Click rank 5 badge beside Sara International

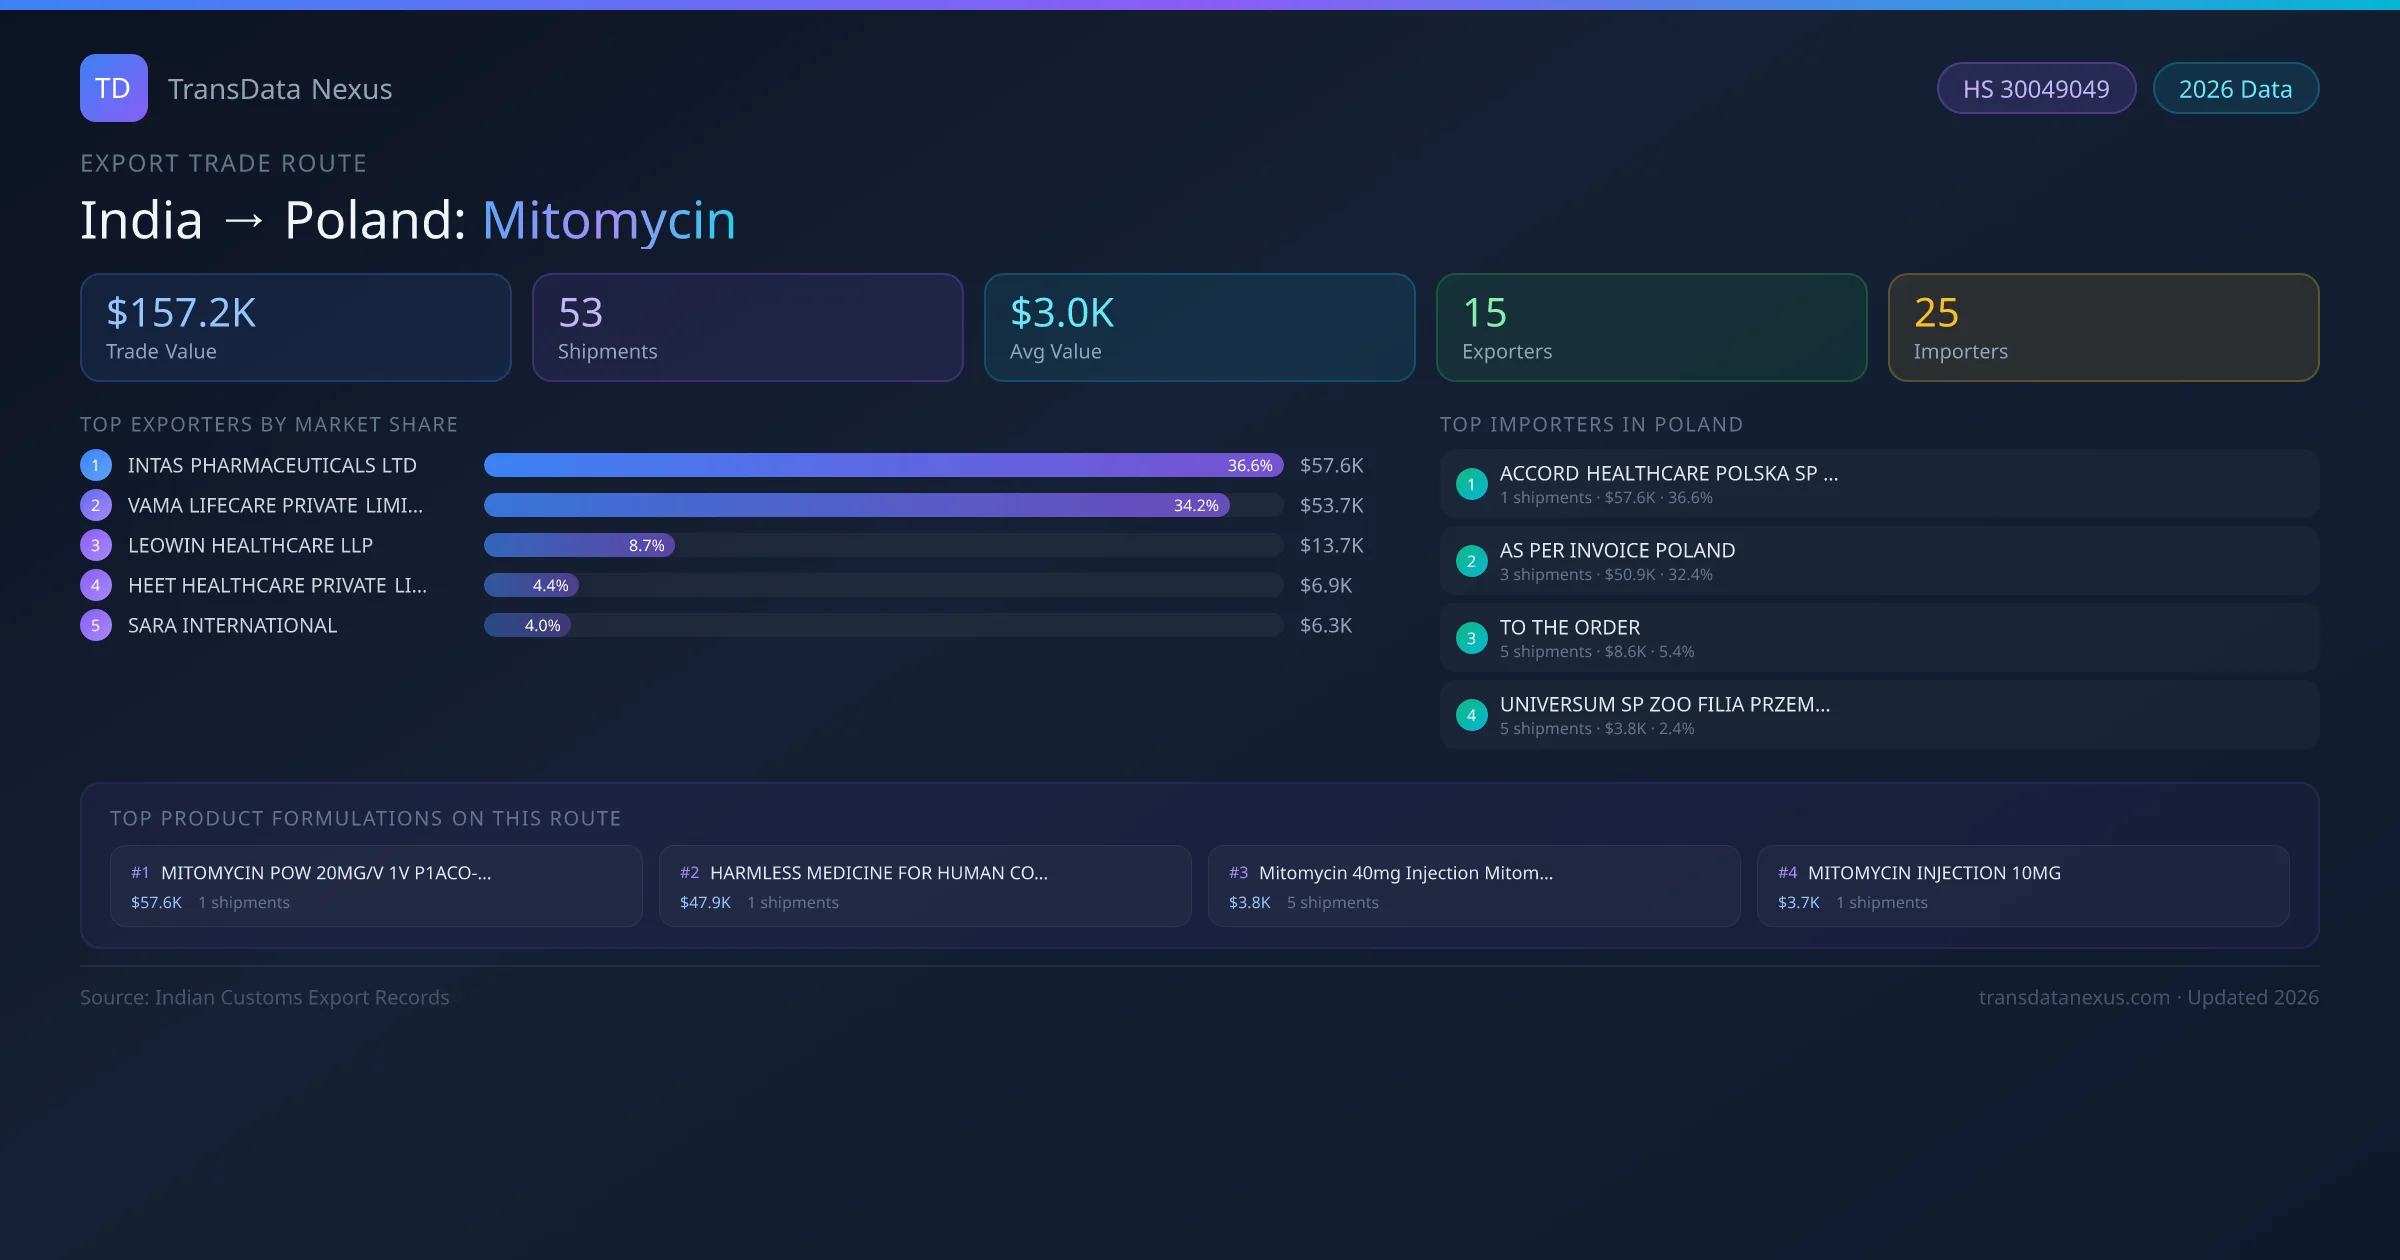point(96,625)
